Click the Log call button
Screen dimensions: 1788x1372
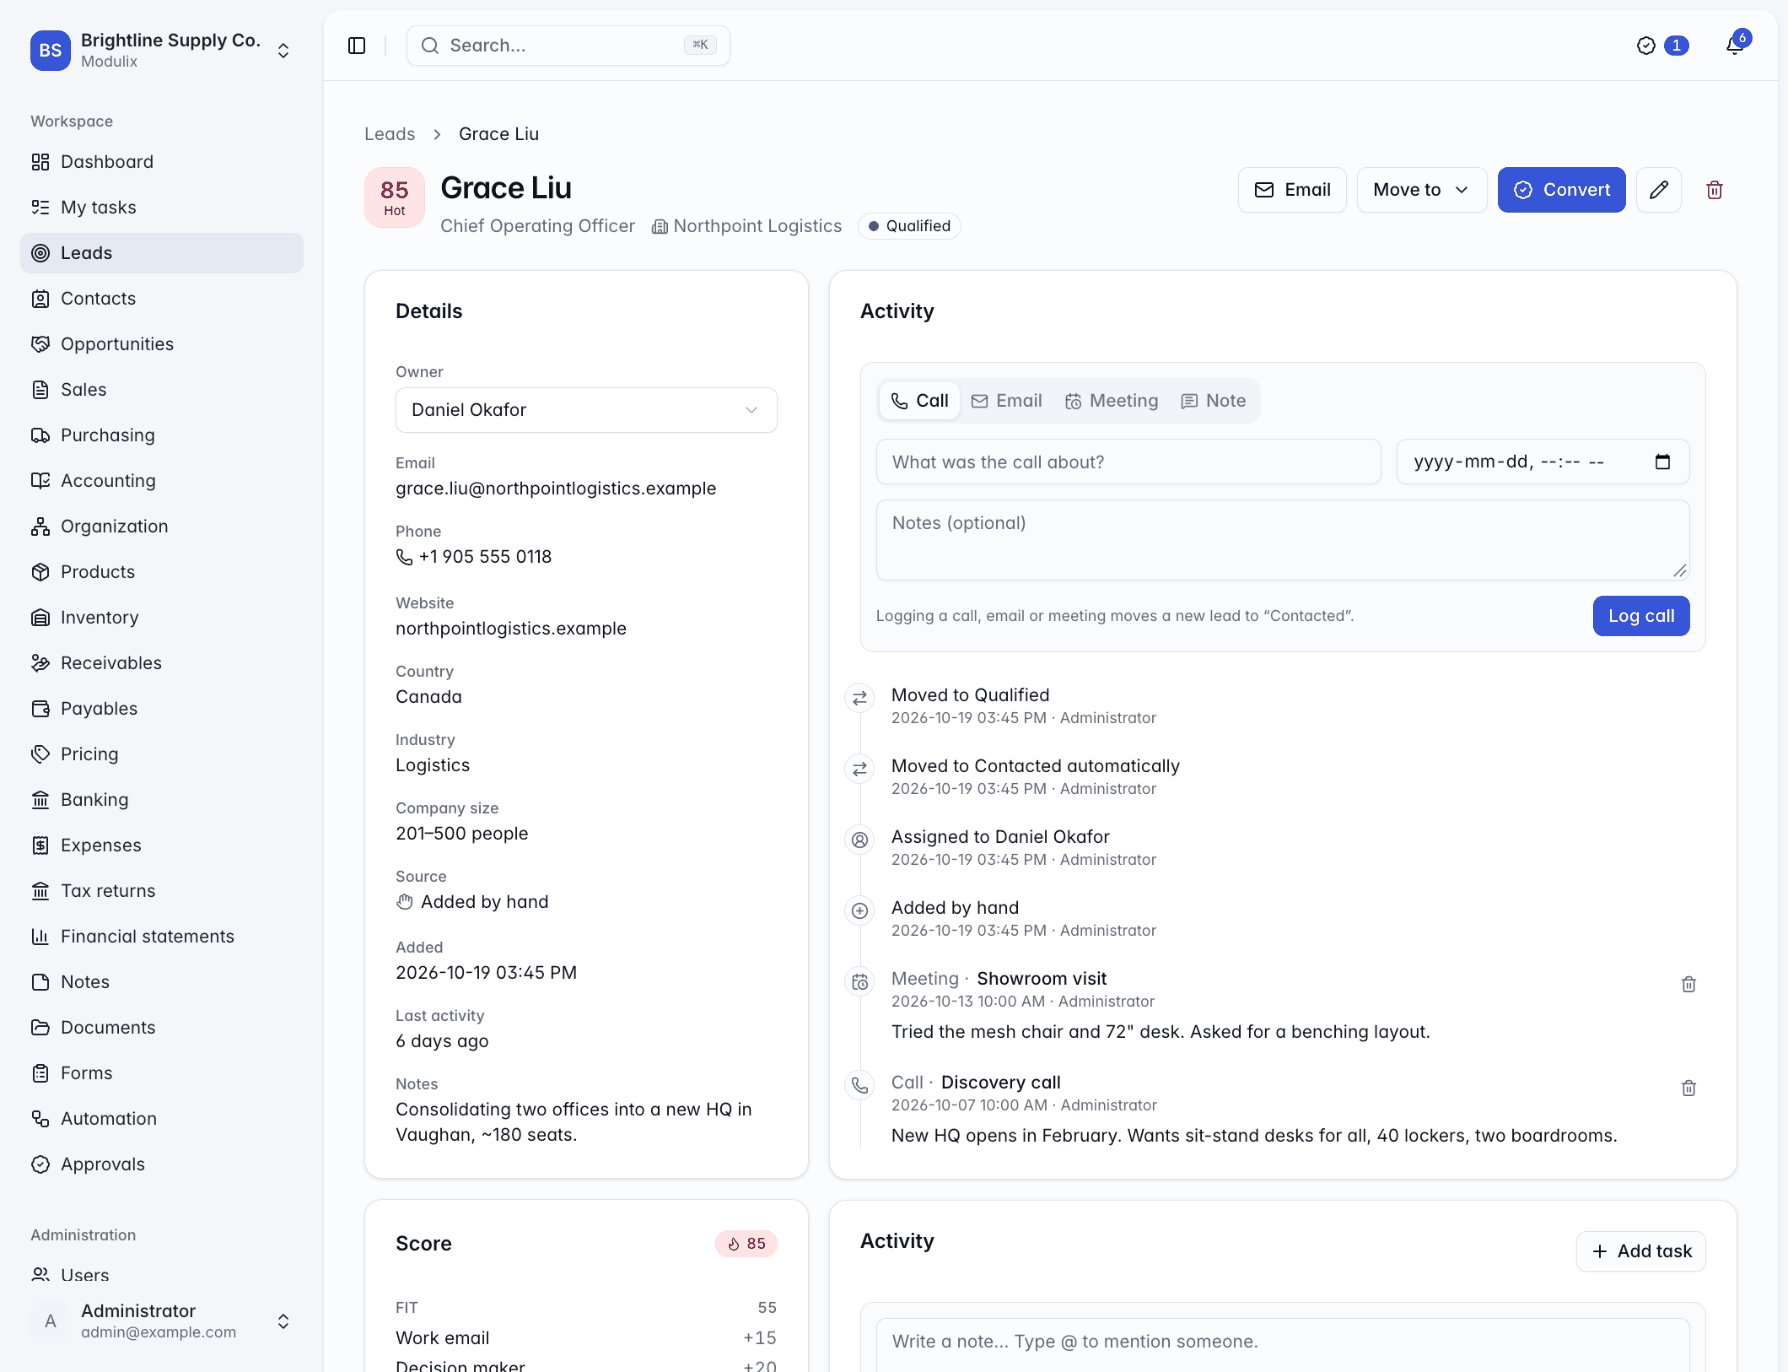click(x=1641, y=616)
